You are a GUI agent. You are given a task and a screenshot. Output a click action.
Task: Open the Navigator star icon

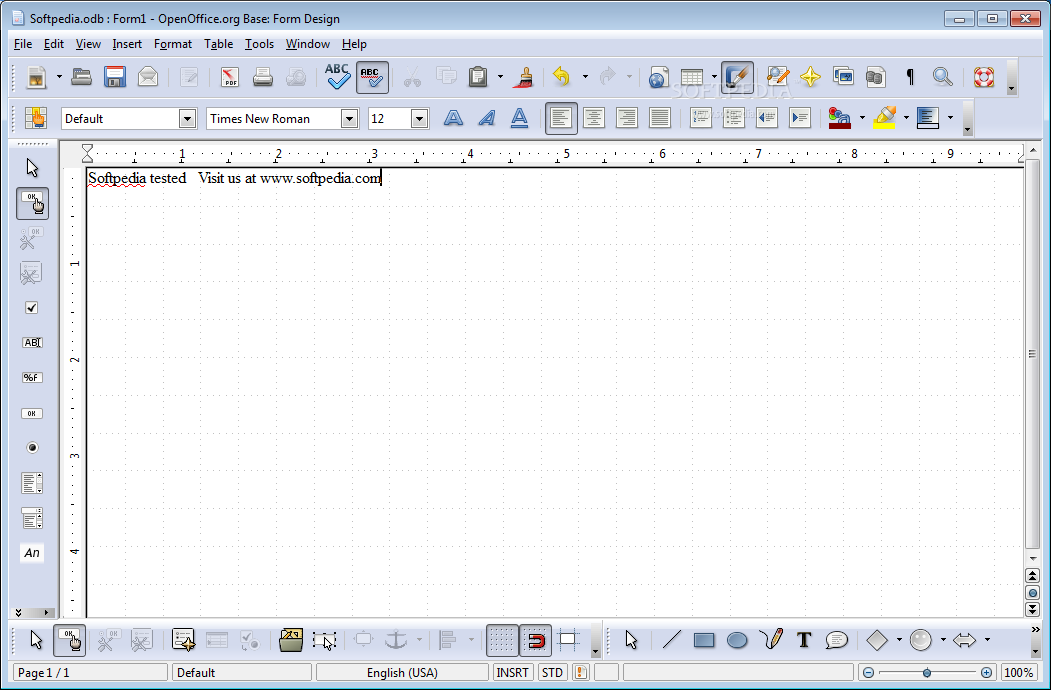(x=810, y=77)
